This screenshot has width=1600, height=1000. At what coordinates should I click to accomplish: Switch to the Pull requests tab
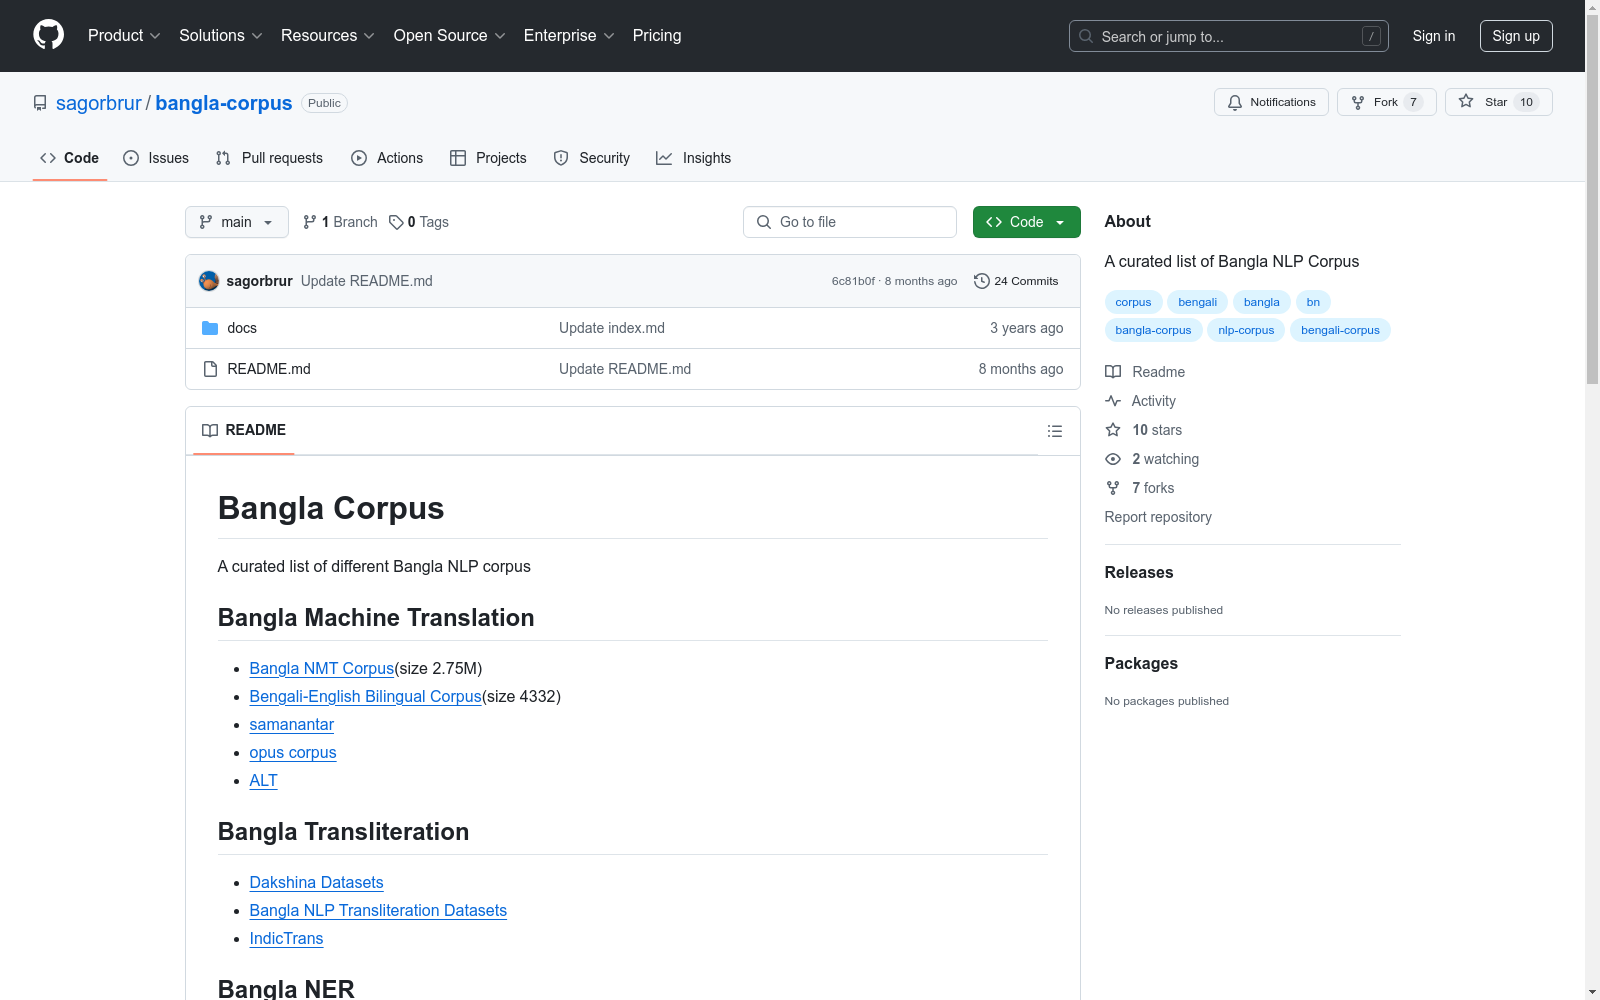coord(269,158)
